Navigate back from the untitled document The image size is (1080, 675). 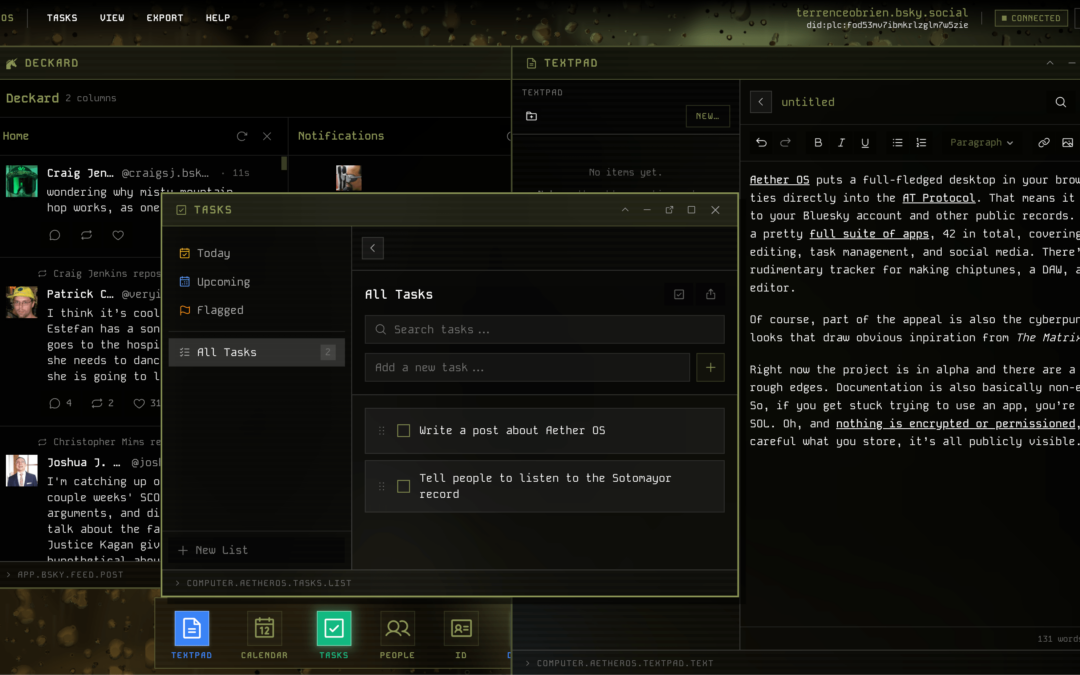coord(760,101)
